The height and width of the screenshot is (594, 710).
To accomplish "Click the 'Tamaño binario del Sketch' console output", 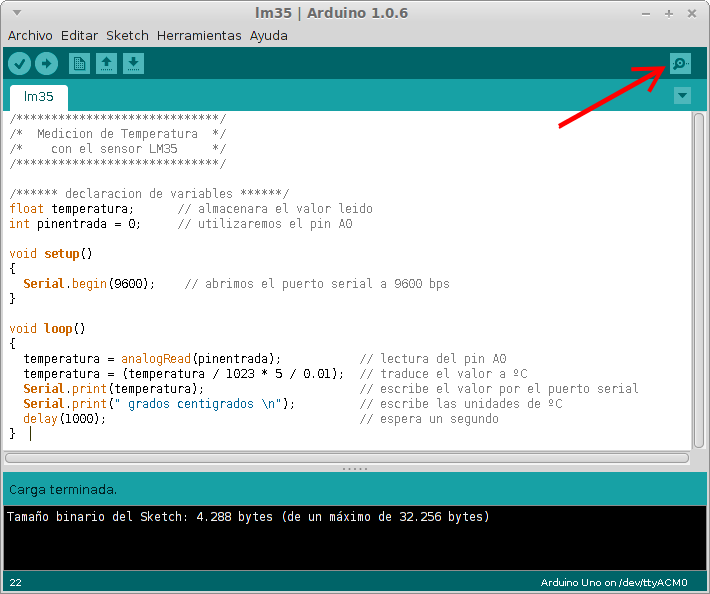I will (248, 517).
